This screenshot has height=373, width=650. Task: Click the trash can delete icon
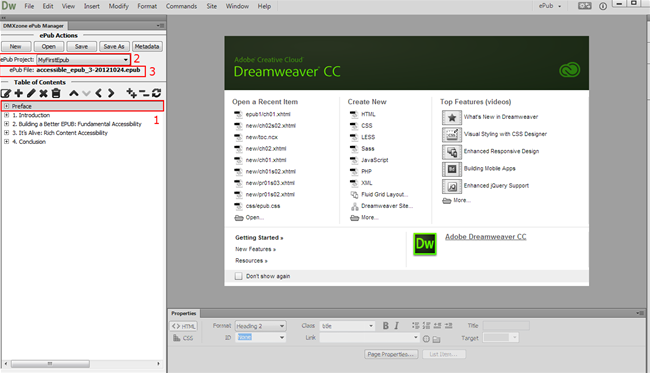[x=56, y=93]
